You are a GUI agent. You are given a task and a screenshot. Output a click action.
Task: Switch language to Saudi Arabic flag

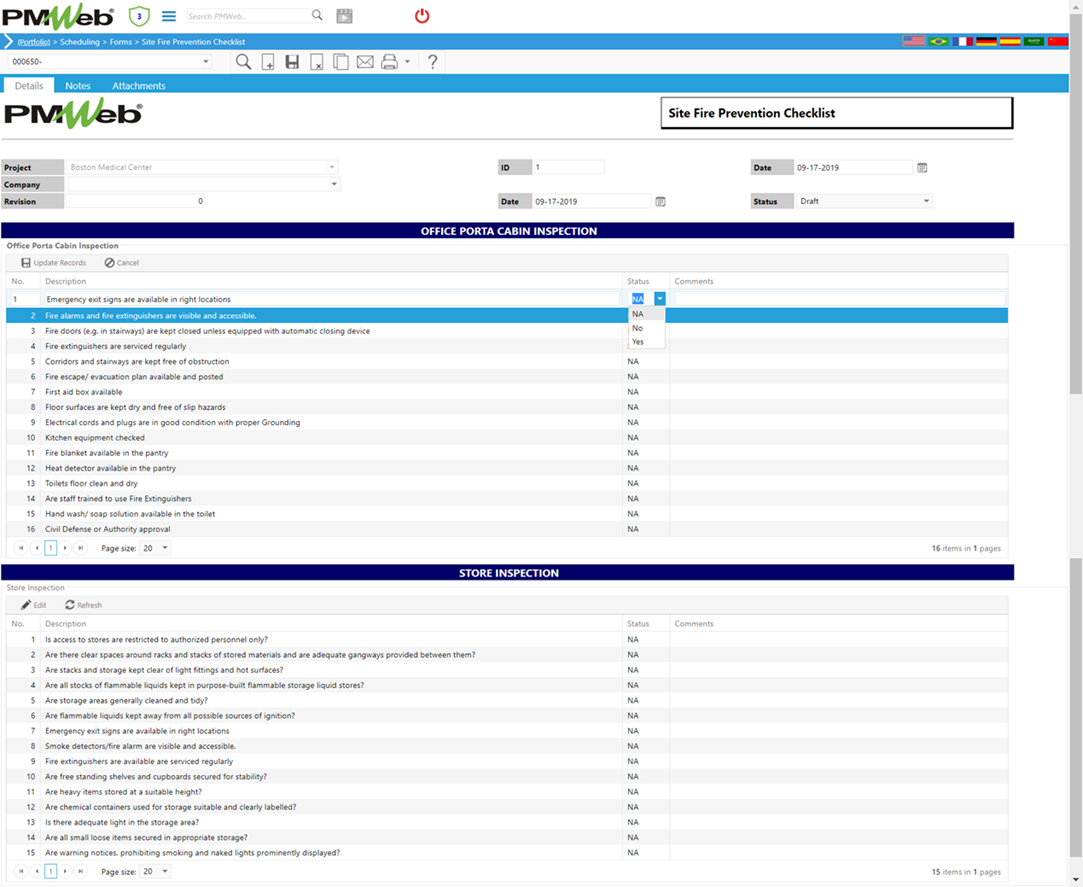tap(1033, 41)
